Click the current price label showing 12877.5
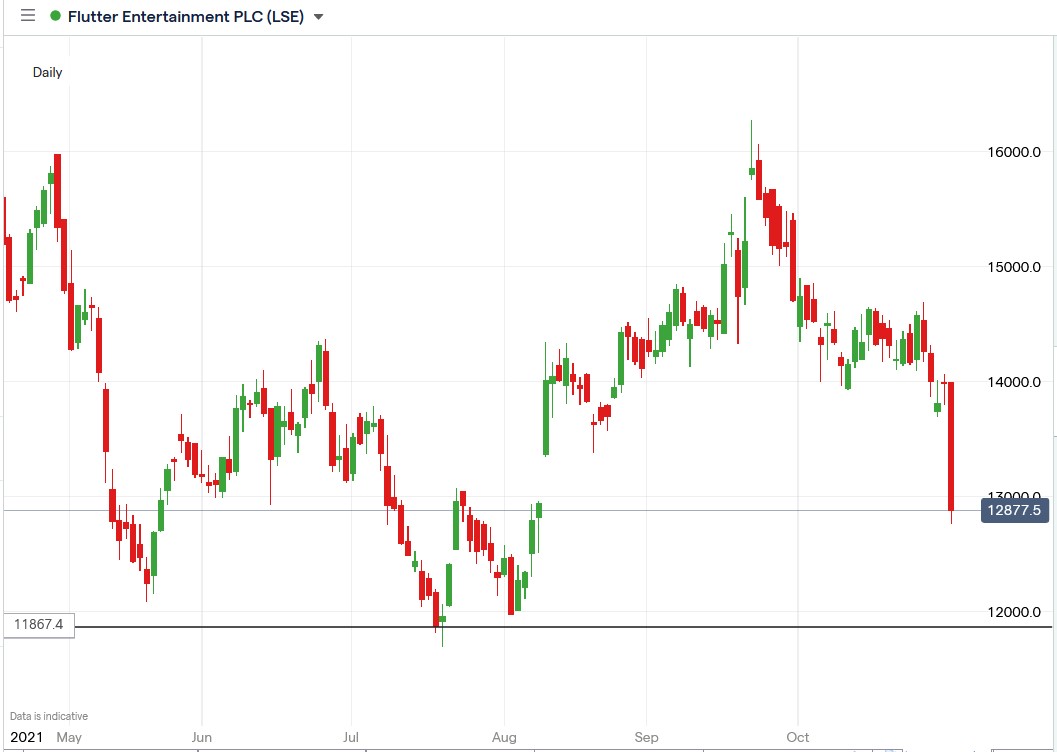 point(1013,511)
